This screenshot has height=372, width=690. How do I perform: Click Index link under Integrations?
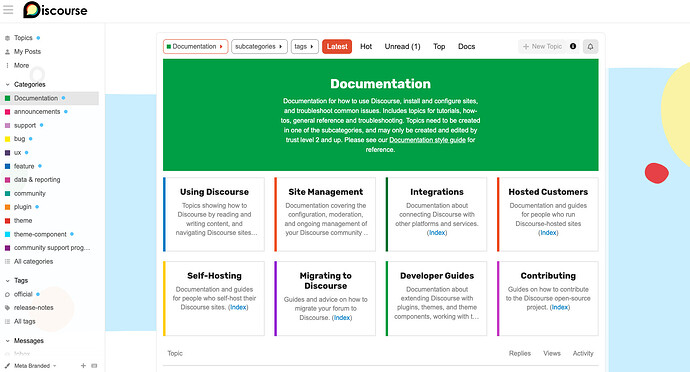pos(437,233)
